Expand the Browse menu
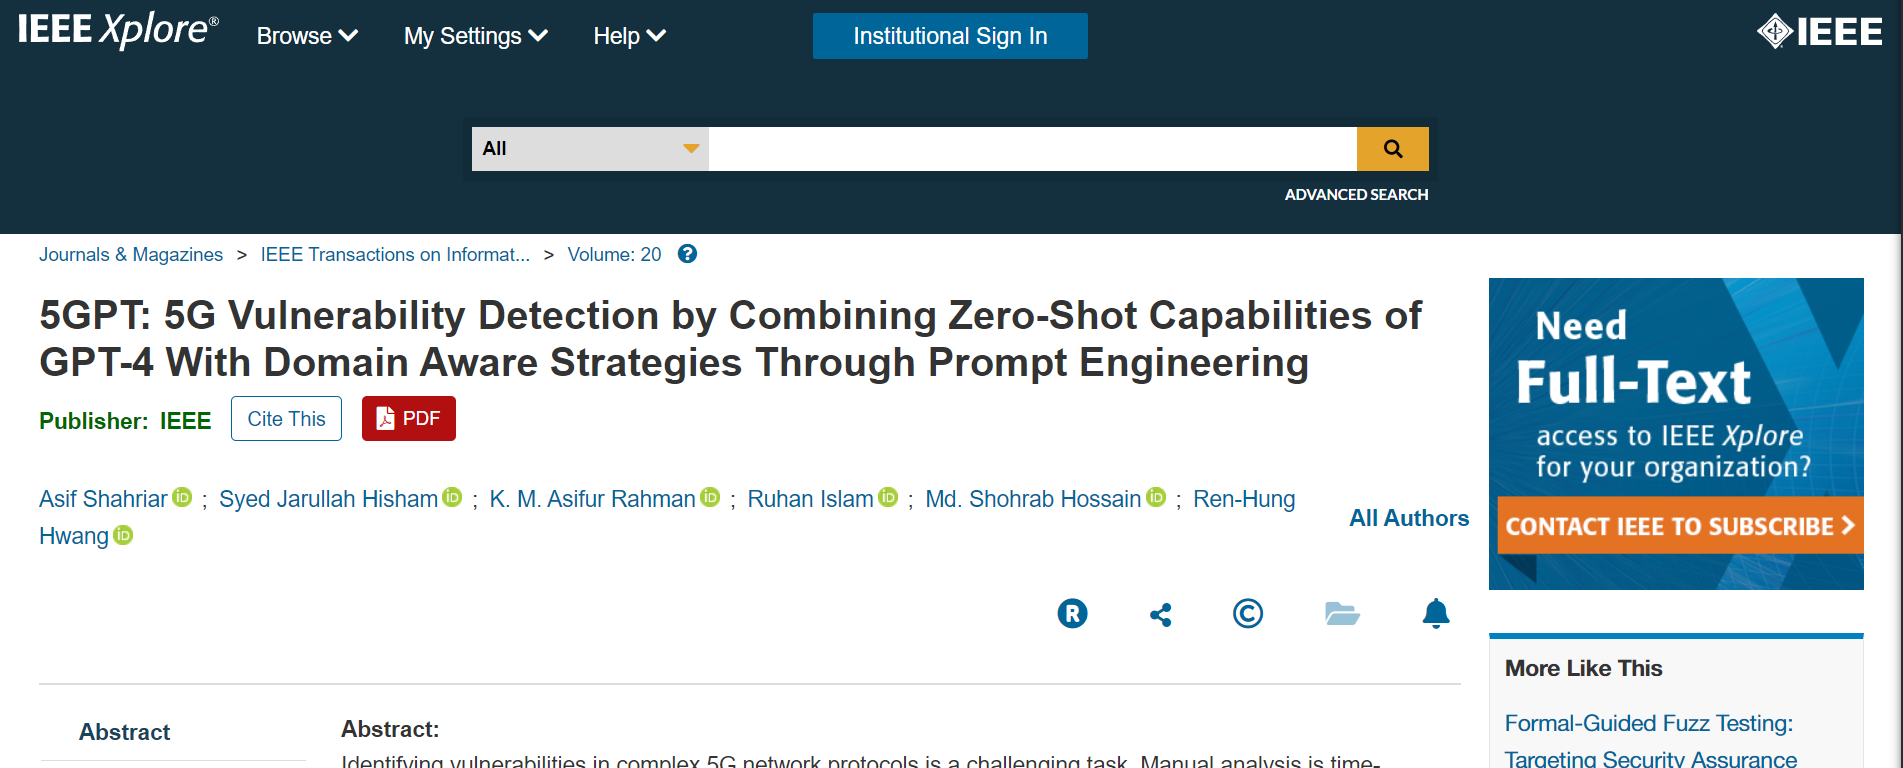 point(307,36)
